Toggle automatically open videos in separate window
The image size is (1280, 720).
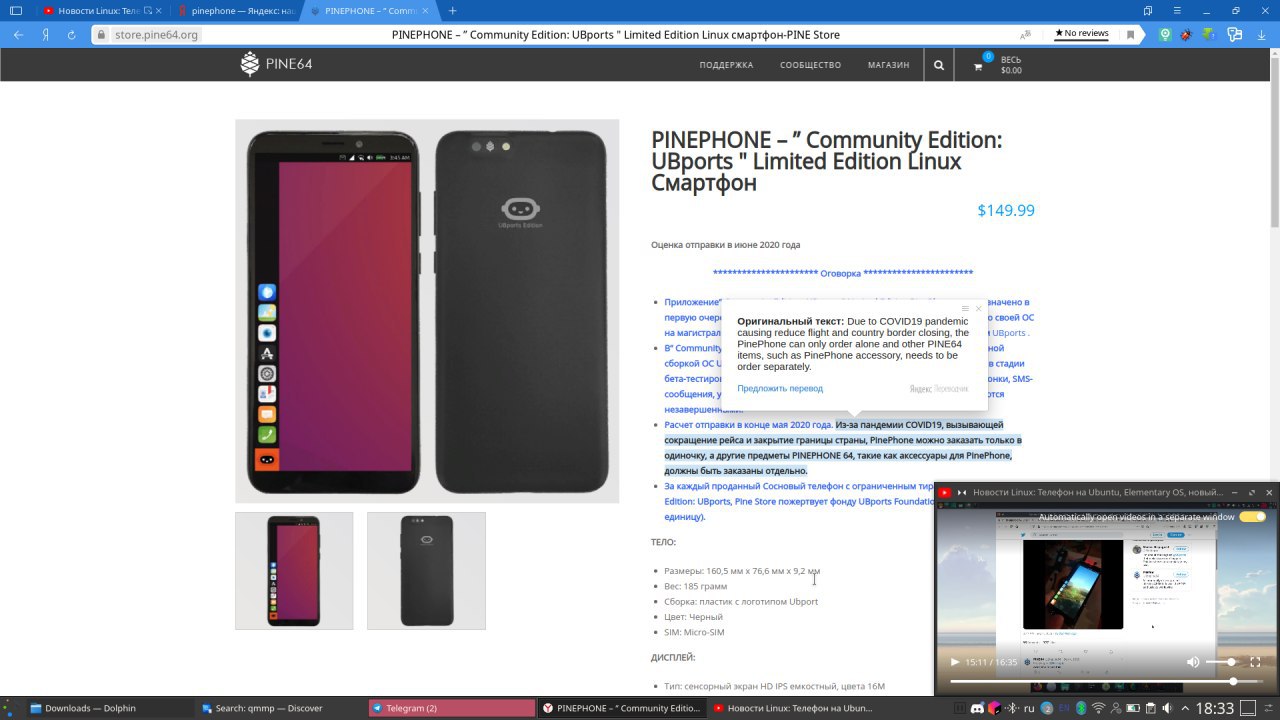coord(1252,517)
